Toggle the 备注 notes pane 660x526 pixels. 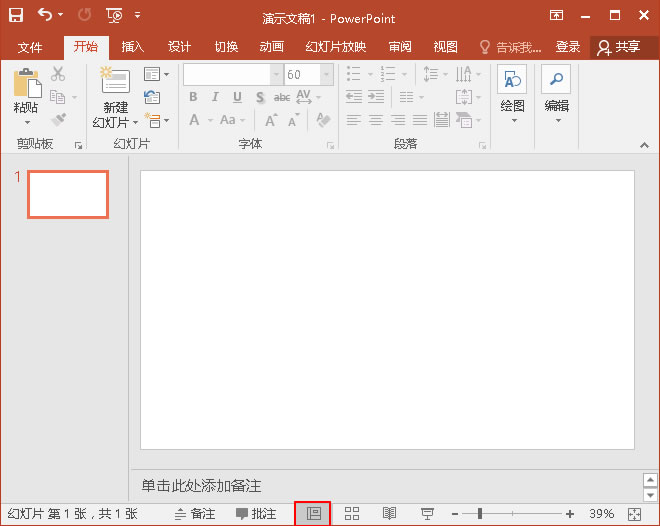coord(195,513)
